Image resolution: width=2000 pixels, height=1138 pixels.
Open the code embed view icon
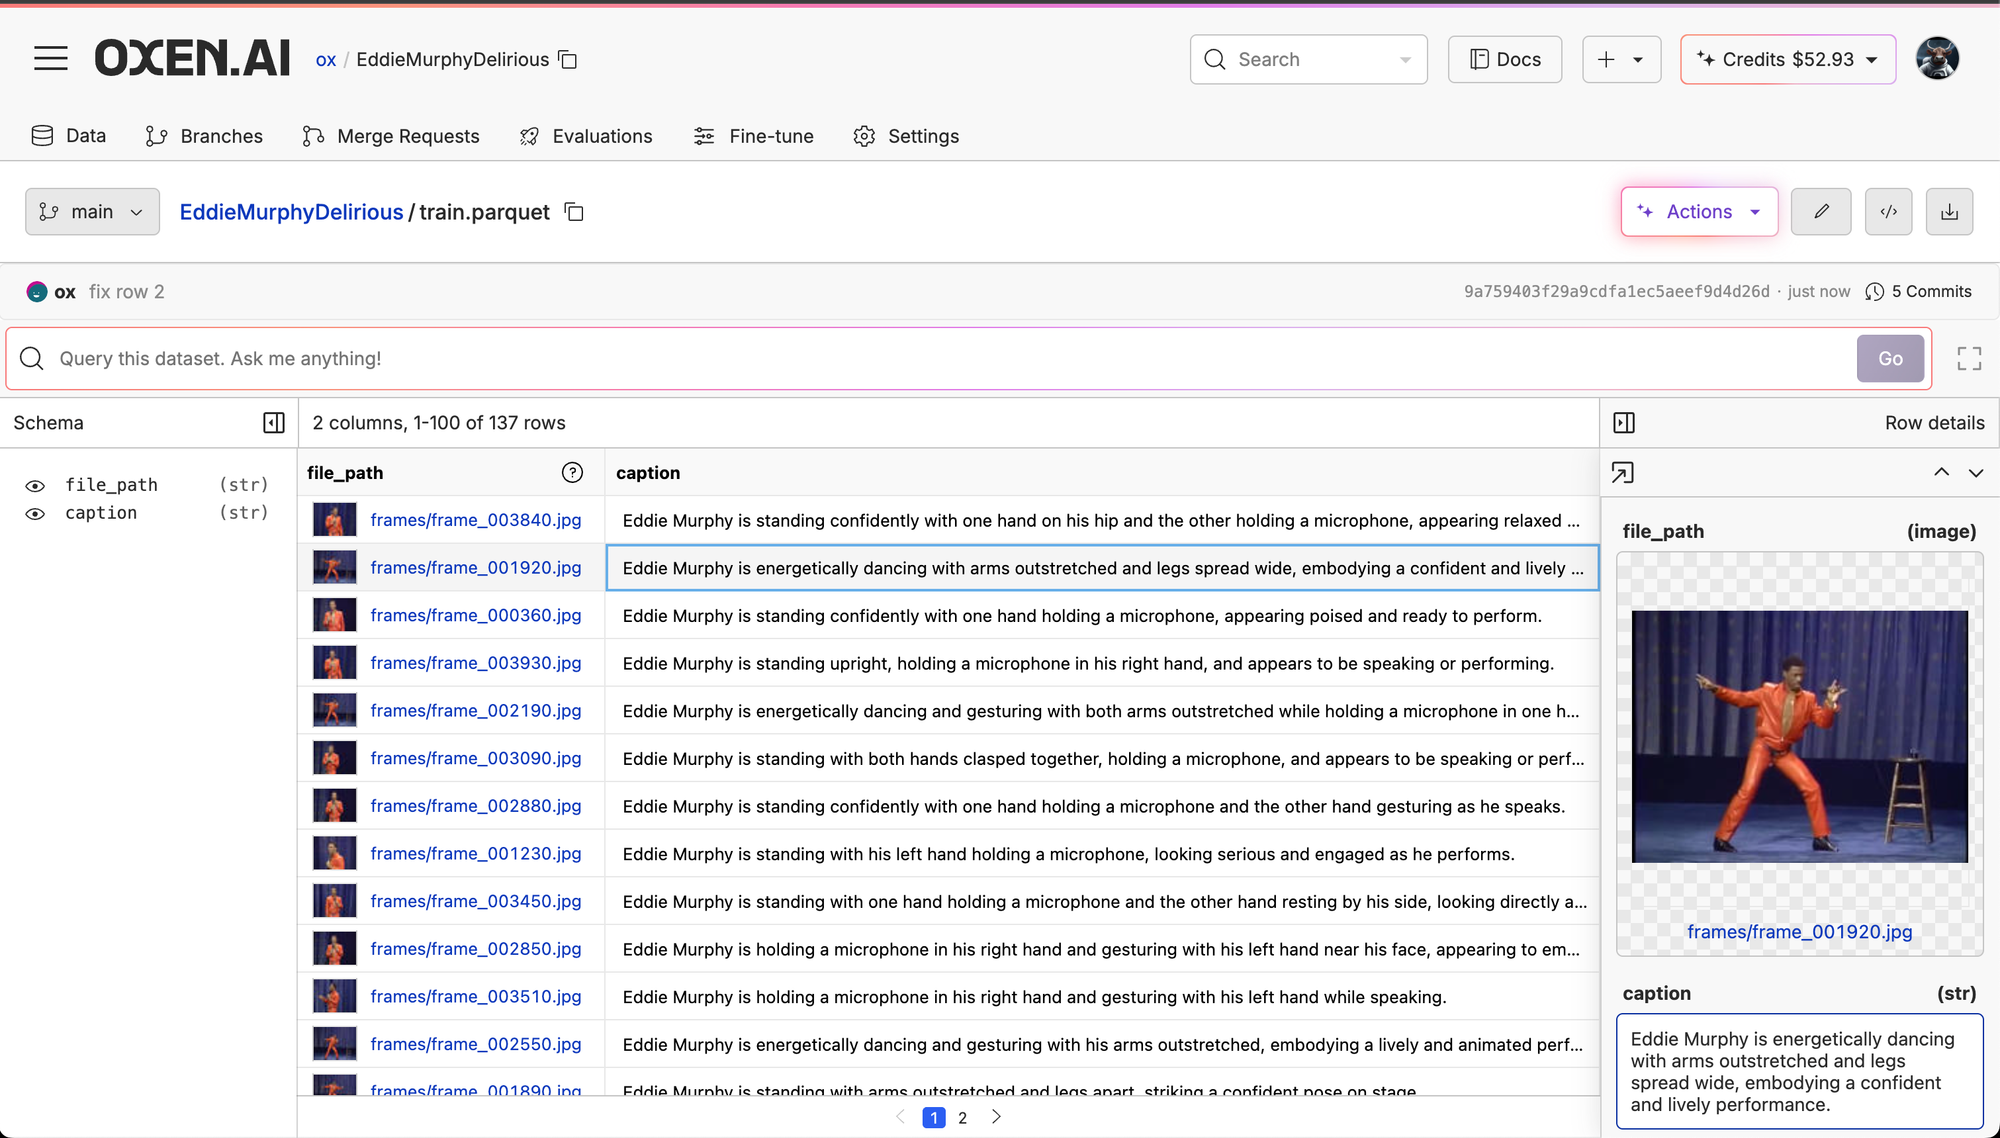click(1888, 212)
